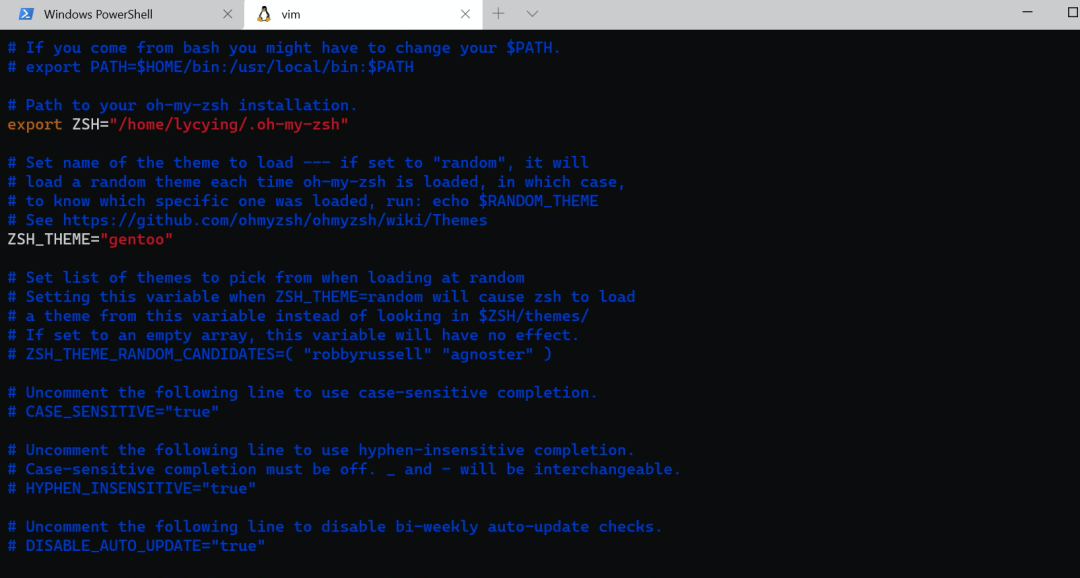Click the CASE_SENSITIVE="true" comment line
The width and height of the screenshot is (1080, 578).
point(113,412)
